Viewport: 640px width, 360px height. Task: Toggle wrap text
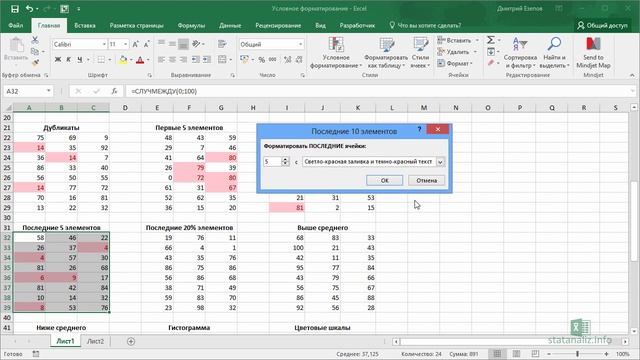(x=222, y=44)
